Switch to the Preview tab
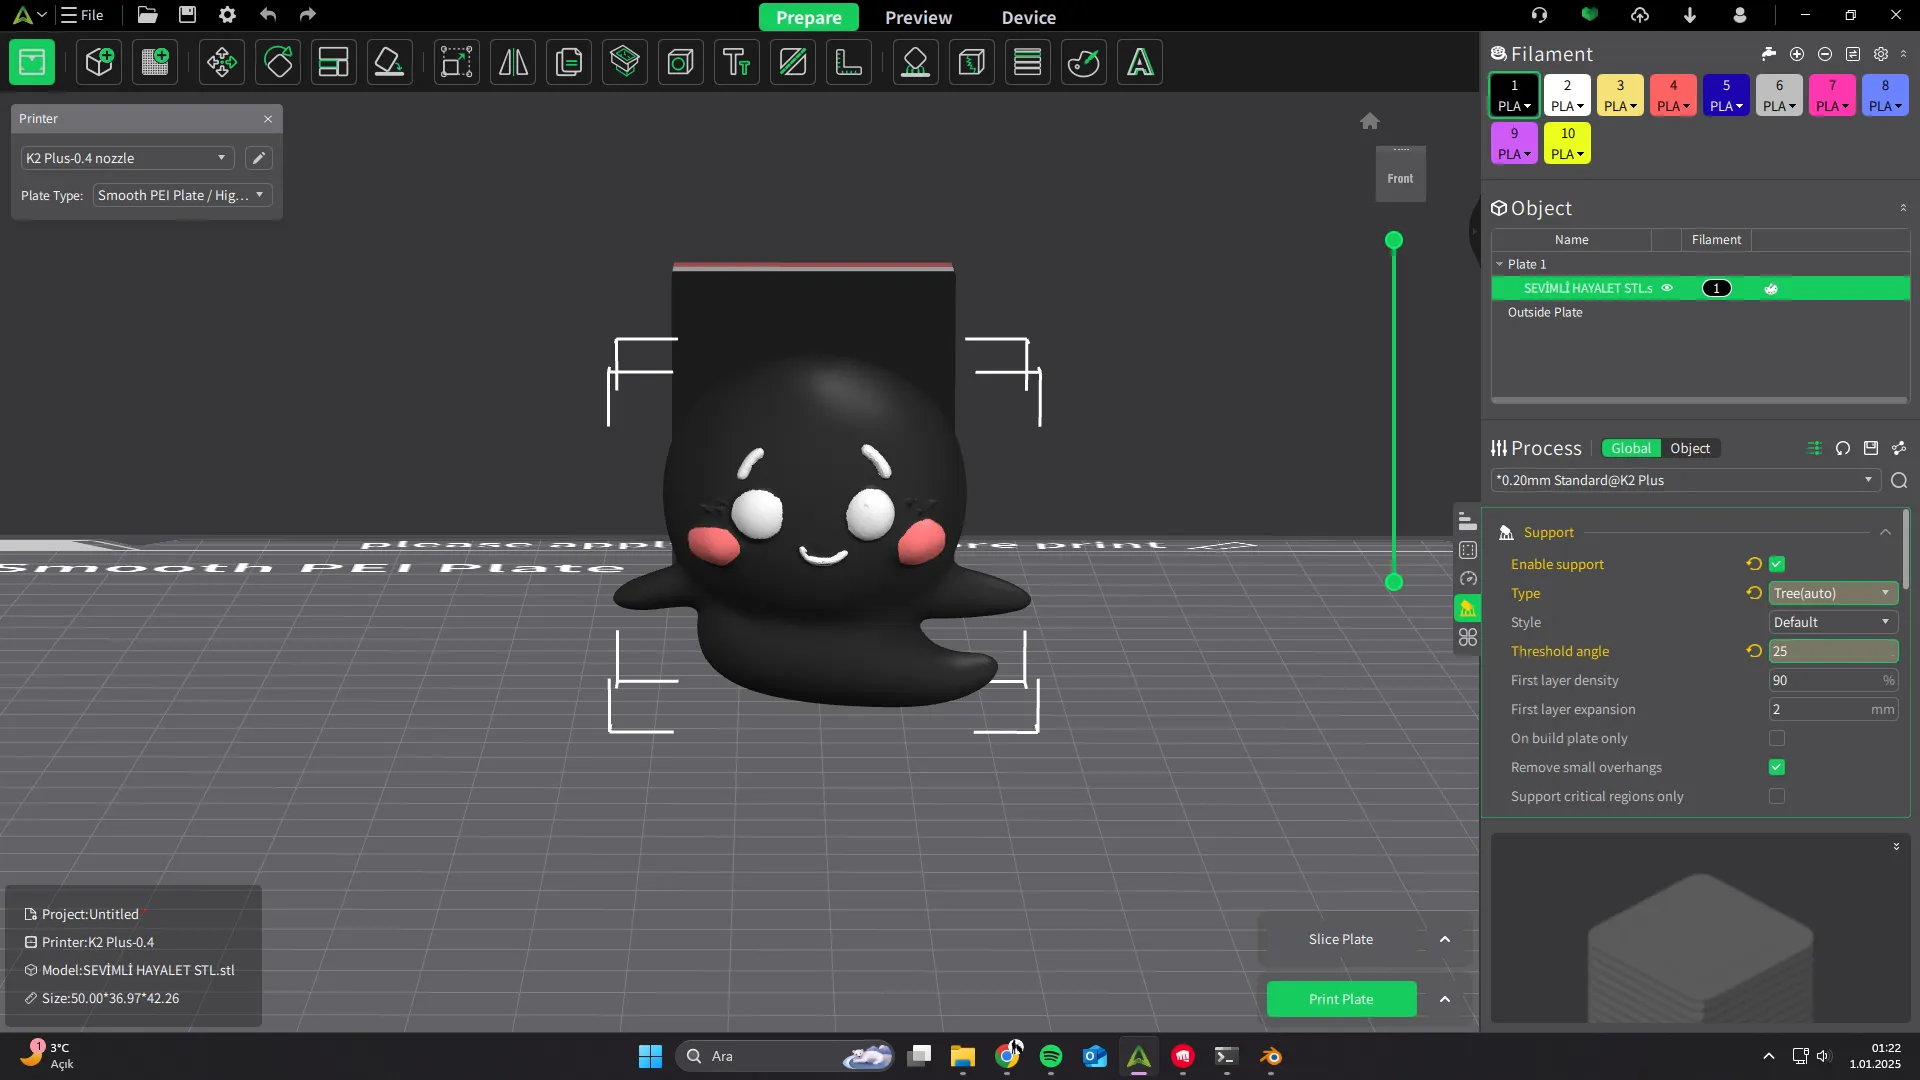Image resolution: width=1920 pixels, height=1080 pixels. point(918,17)
